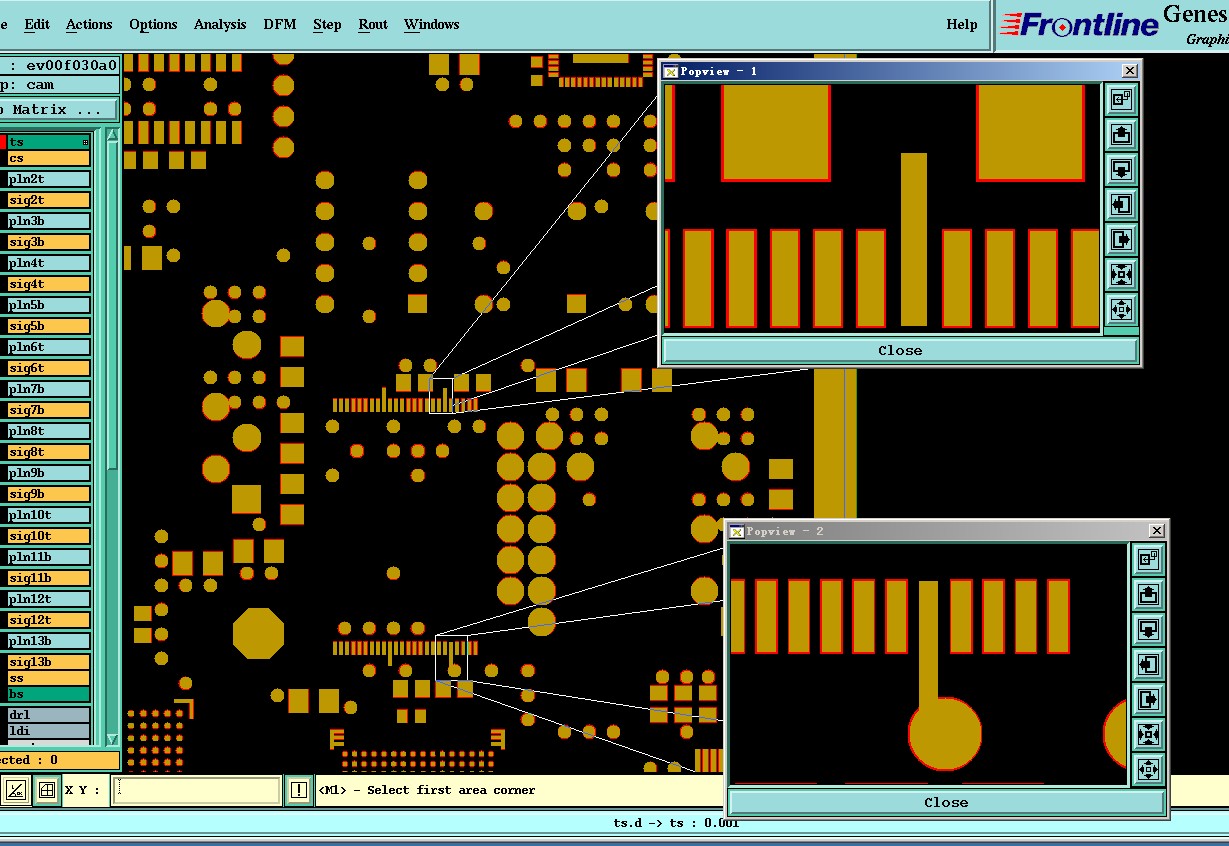Image resolution: width=1229 pixels, height=846 pixels.
Task: Zoom out icon in Popview 2
Action: click(x=1148, y=769)
